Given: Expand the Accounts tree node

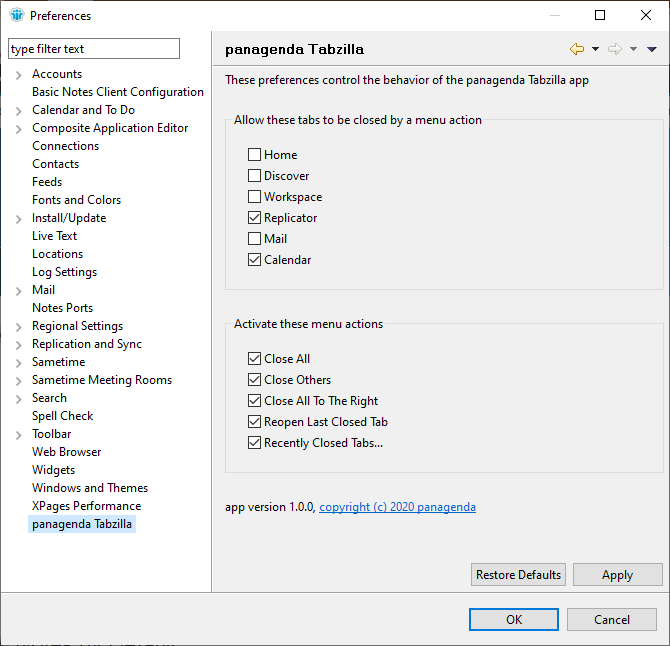Looking at the screenshot, I should pyautogui.click(x=19, y=75).
